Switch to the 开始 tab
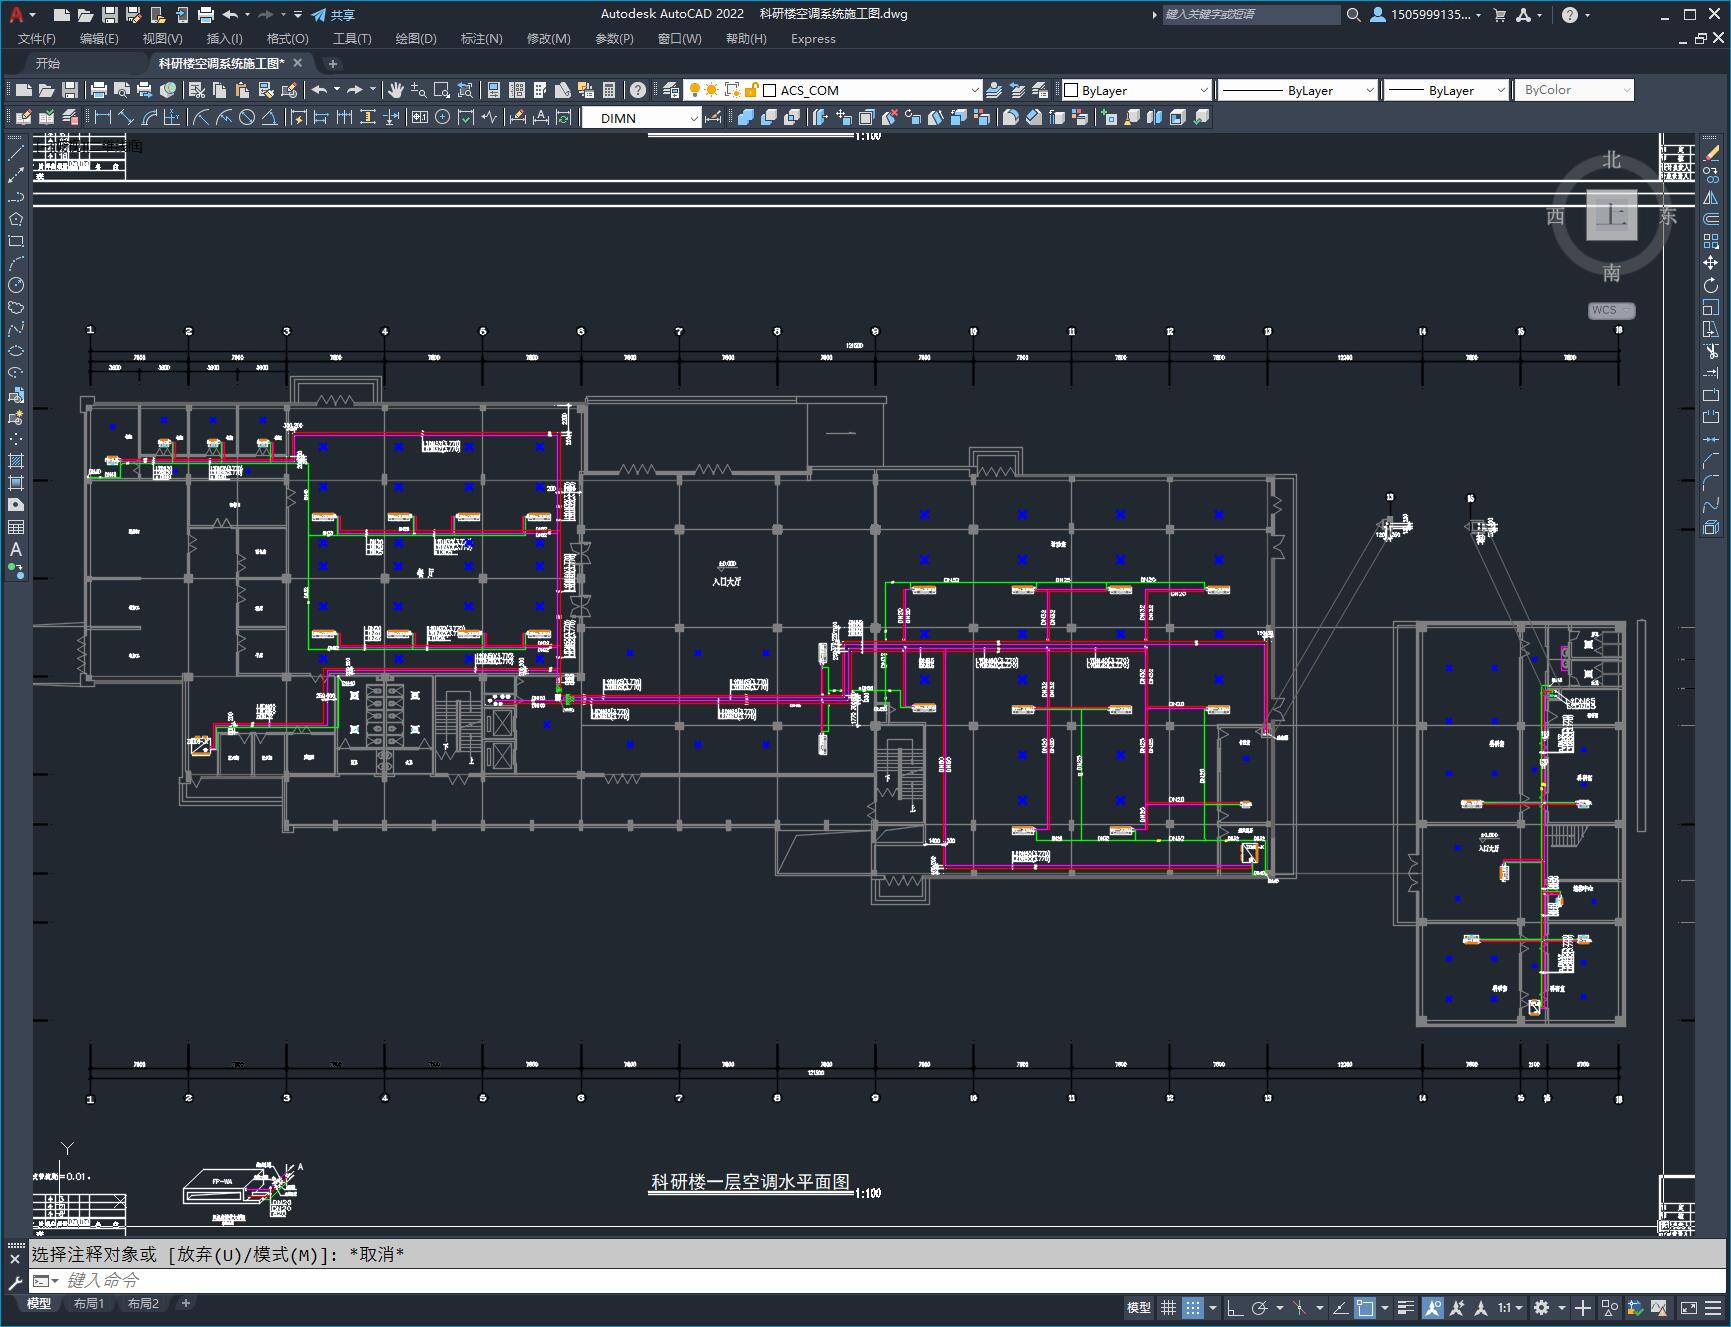The height and width of the screenshot is (1327, 1731). pos(48,63)
